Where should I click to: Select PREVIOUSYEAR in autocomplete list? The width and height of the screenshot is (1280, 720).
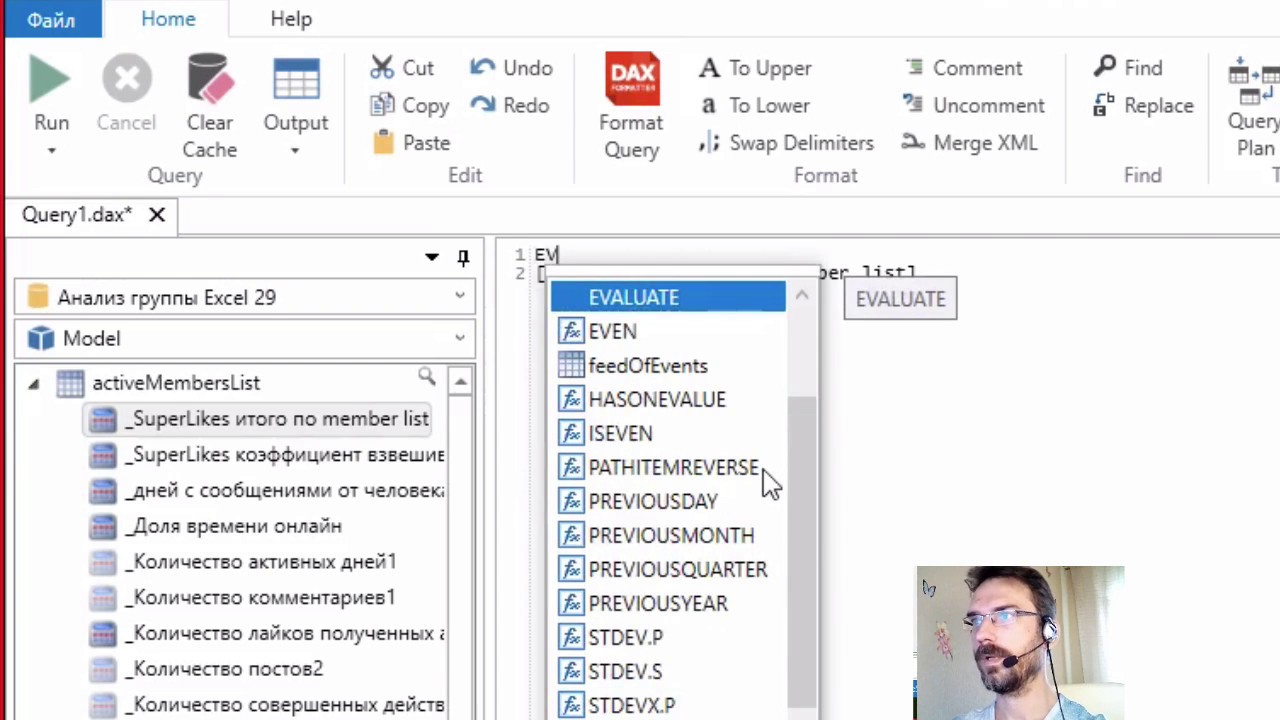coord(668,603)
